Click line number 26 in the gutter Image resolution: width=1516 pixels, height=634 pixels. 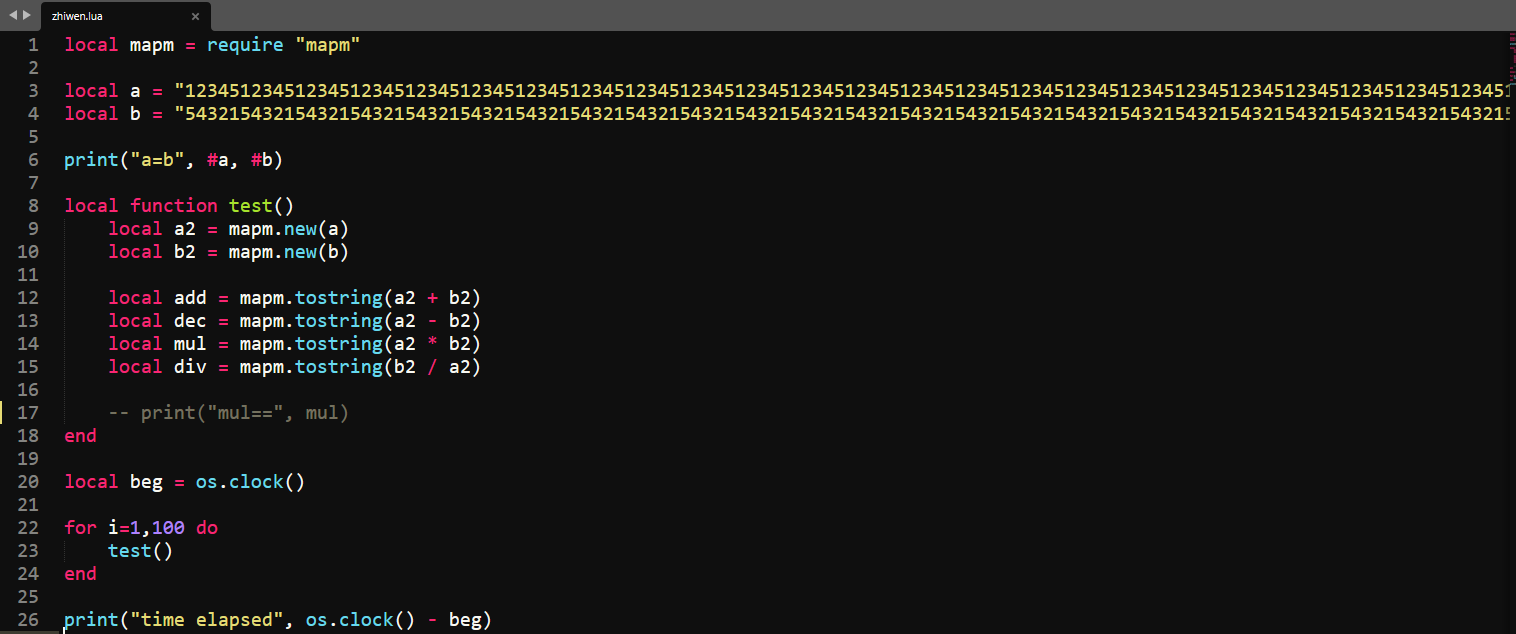(28, 619)
